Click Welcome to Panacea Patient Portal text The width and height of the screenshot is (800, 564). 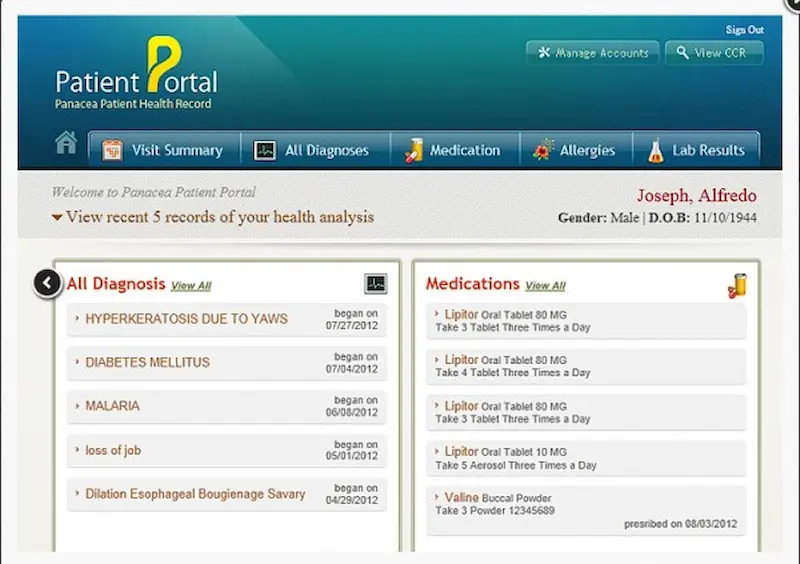click(154, 192)
